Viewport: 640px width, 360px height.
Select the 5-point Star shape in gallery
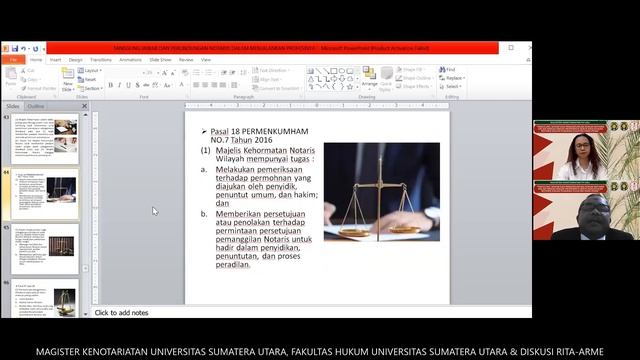(350, 87)
